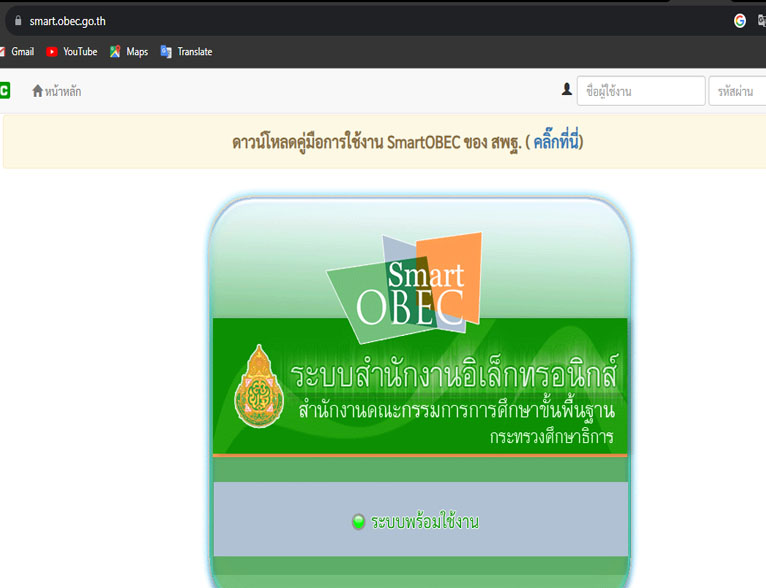Click the Translate bookmark icon
The width and height of the screenshot is (766, 588).
click(166, 52)
